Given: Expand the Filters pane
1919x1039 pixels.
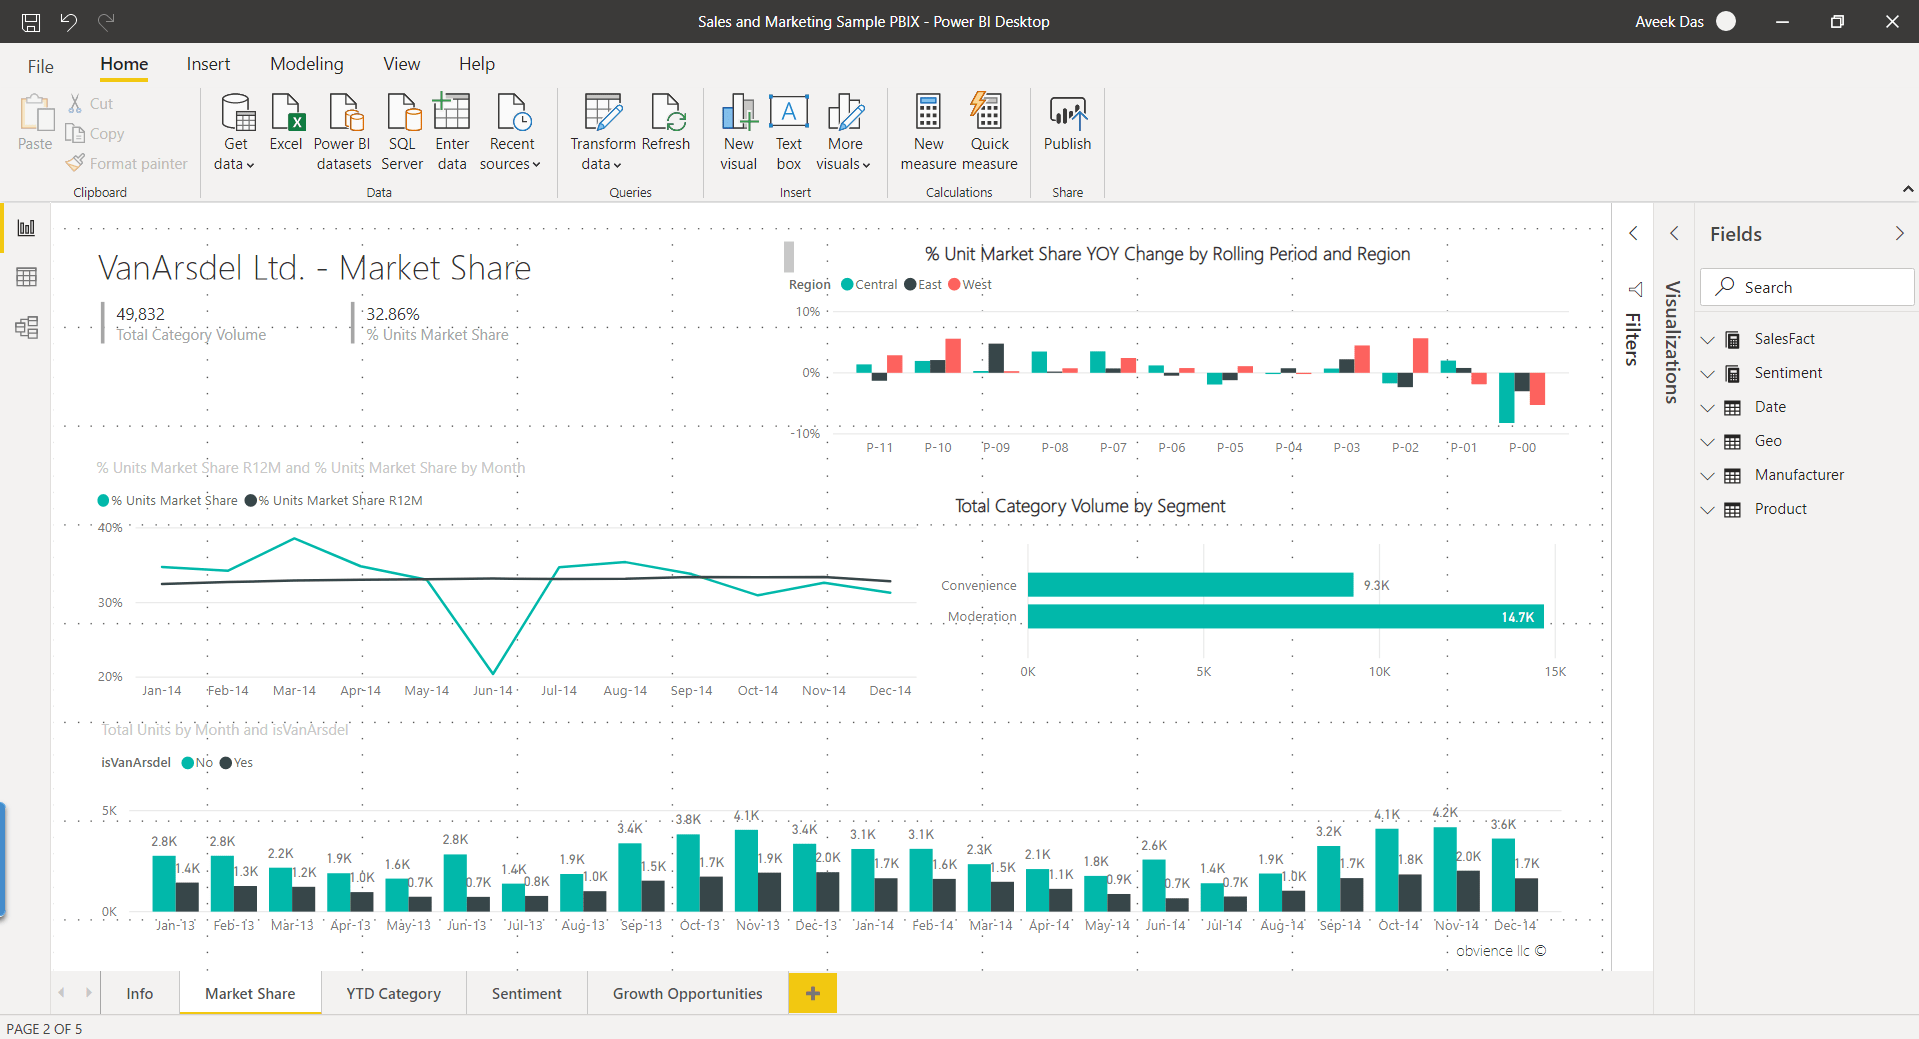Looking at the screenshot, I should point(1633,233).
